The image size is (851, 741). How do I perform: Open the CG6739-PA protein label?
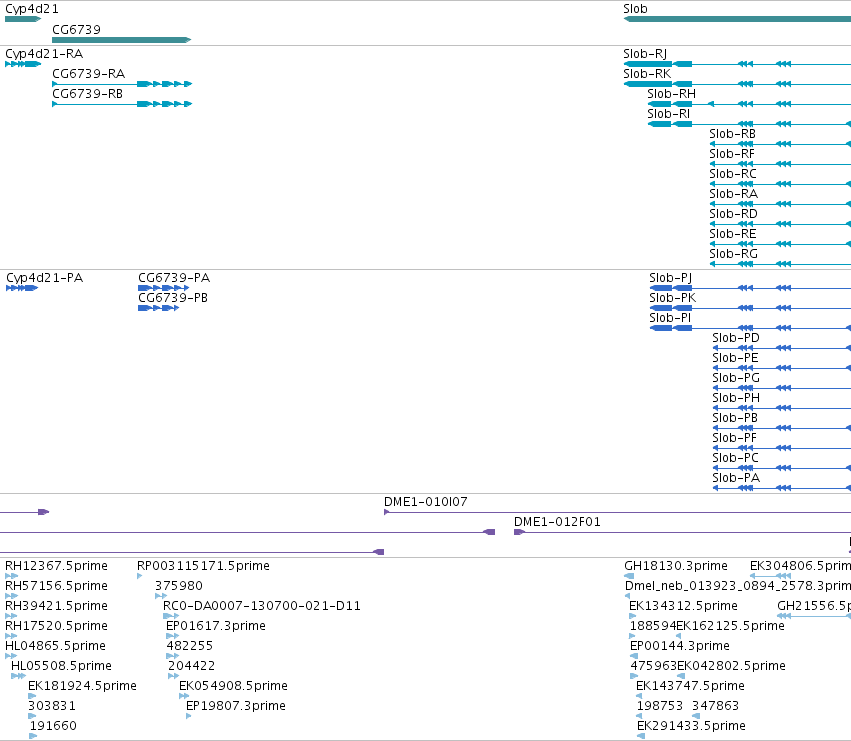click(x=174, y=278)
